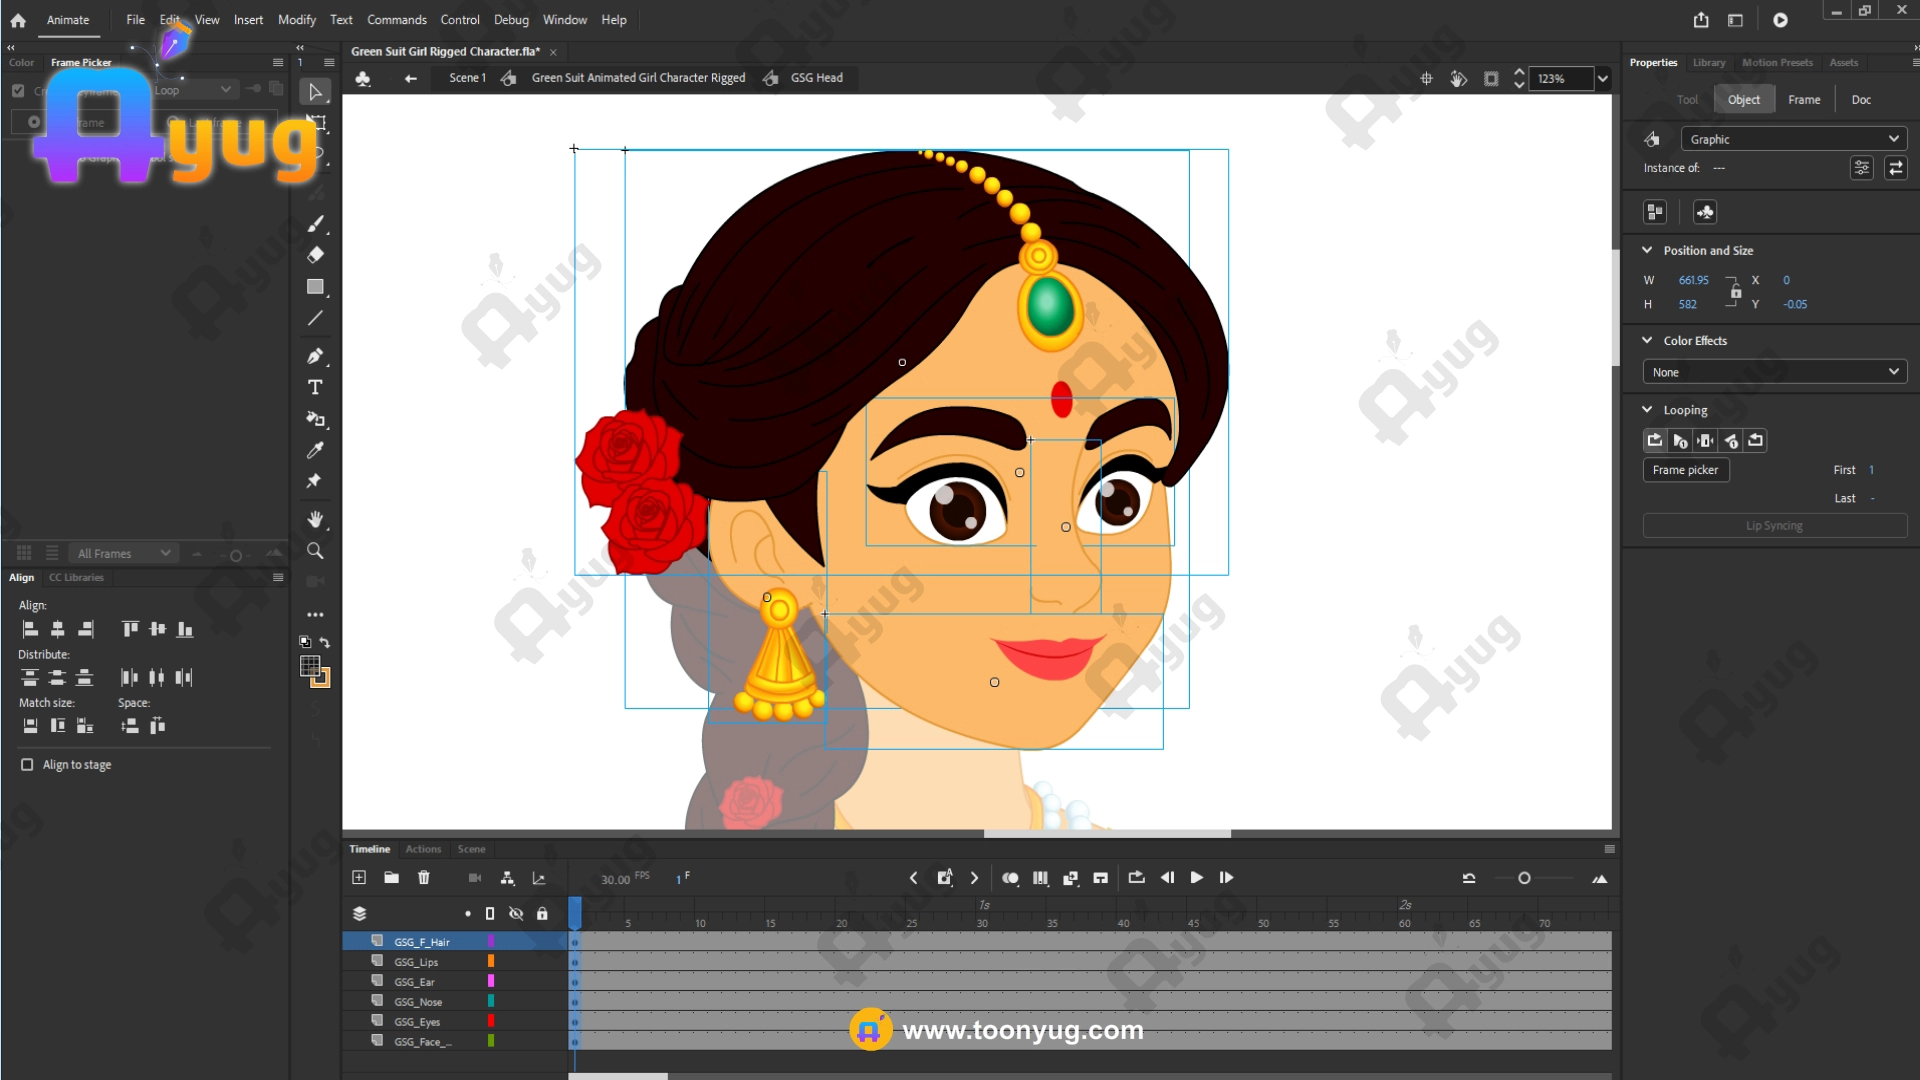Pick the Eyedropper tool
This screenshot has height=1080, width=1920.
point(315,450)
